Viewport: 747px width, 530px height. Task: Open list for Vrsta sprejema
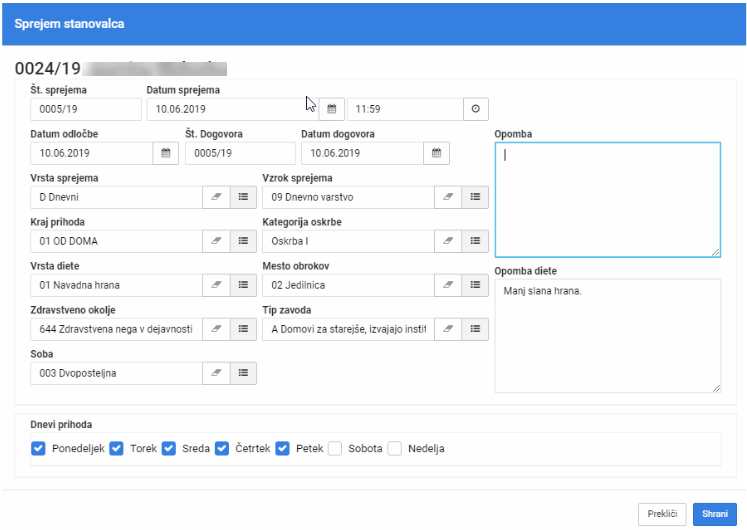243,197
